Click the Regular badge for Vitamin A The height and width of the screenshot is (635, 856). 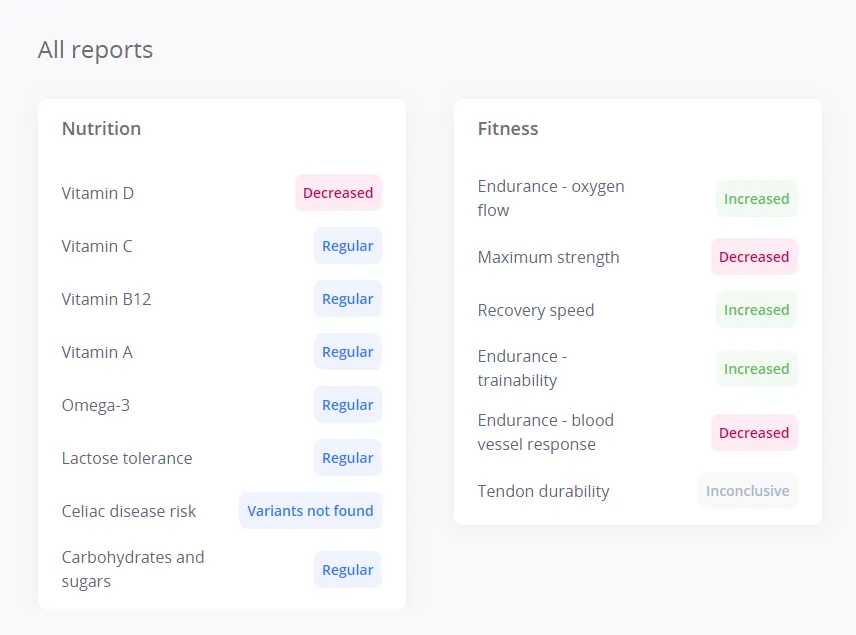click(x=347, y=351)
